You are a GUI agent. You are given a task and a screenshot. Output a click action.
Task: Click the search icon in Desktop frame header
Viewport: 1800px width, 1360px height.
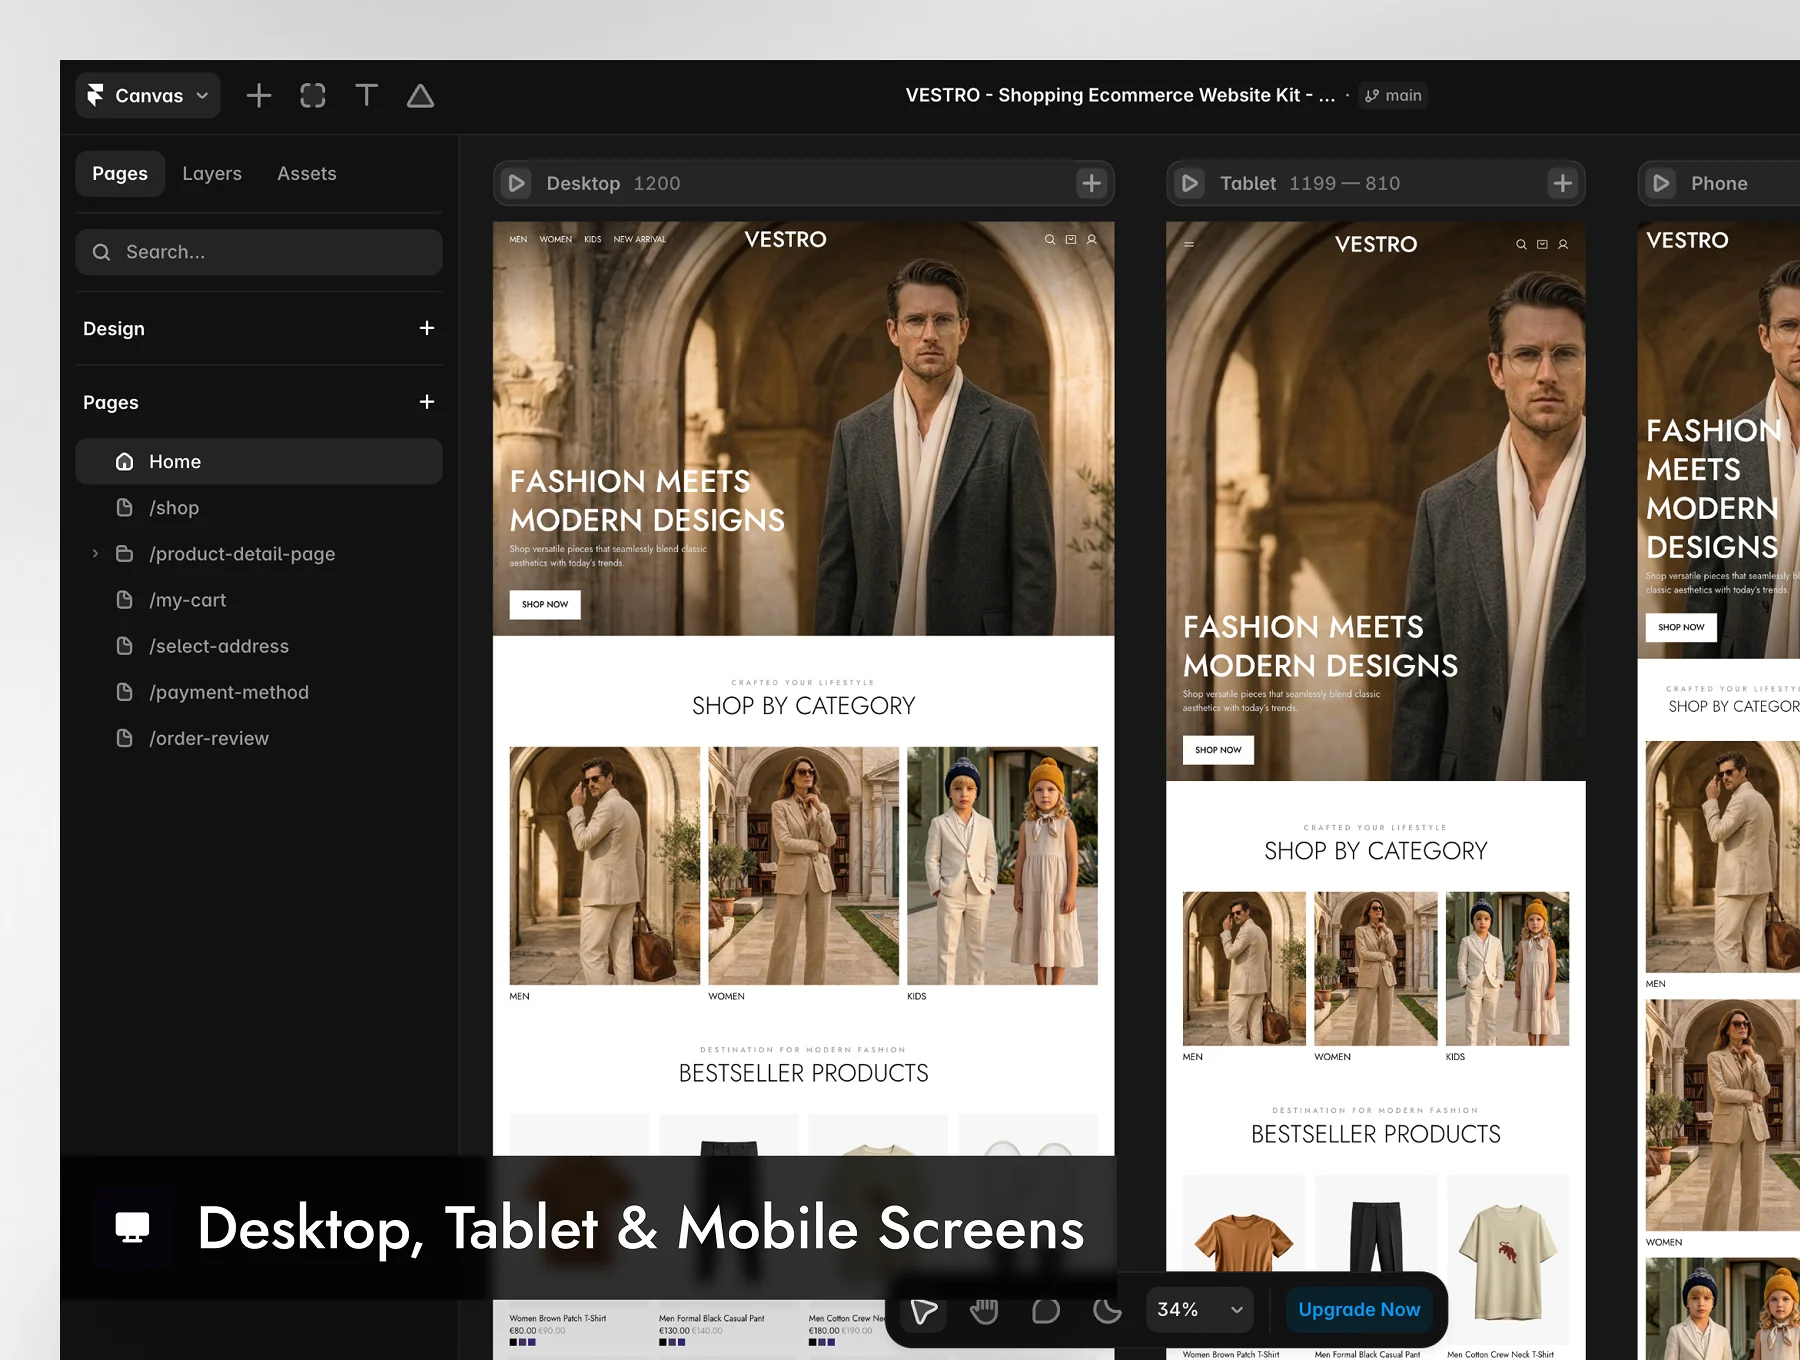click(1050, 239)
